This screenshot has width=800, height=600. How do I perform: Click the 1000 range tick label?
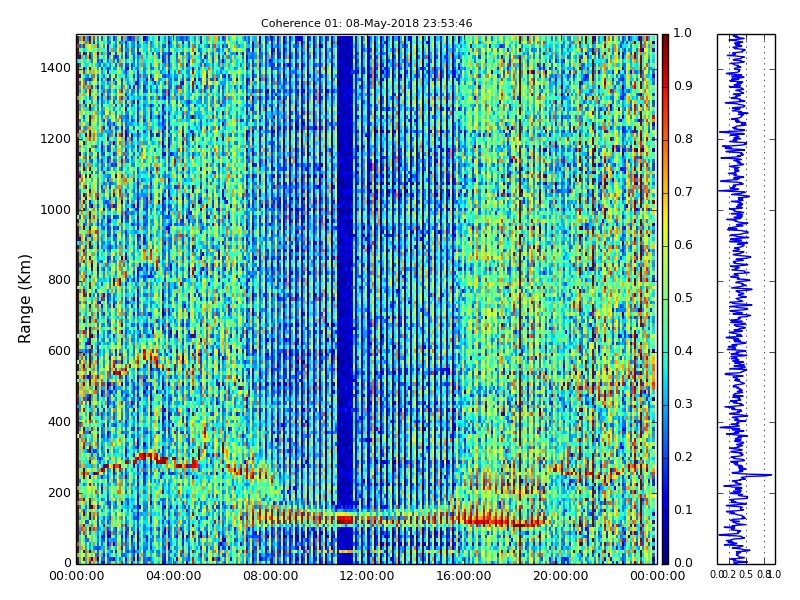pos(56,210)
